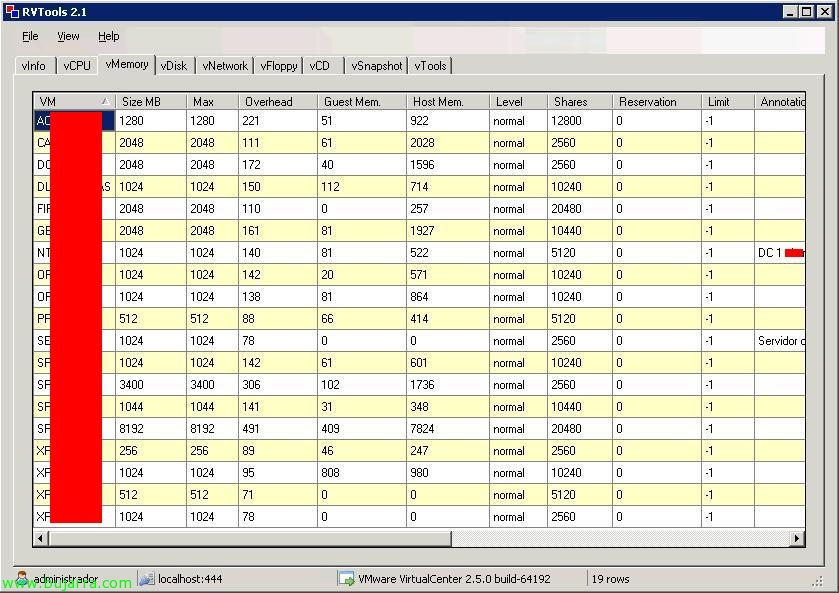Click the Guest Mem. value 409
Viewport: 839px width, 593px height.
click(362, 429)
